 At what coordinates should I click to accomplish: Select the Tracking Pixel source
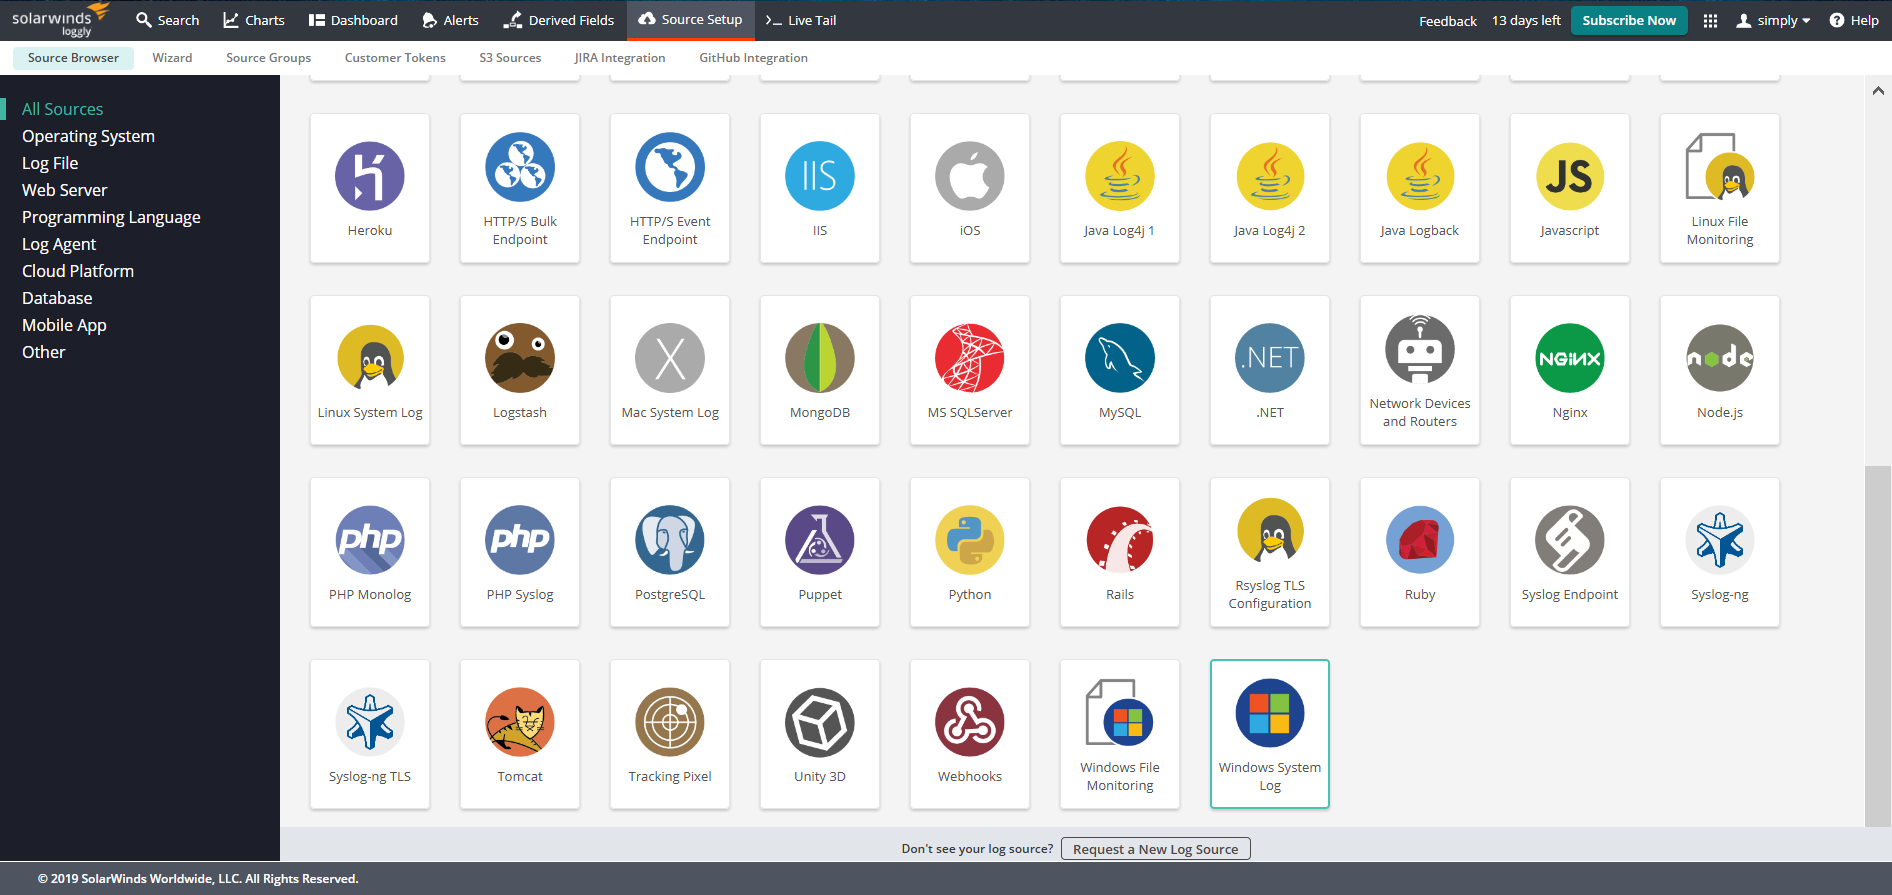(x=670, y=734)
